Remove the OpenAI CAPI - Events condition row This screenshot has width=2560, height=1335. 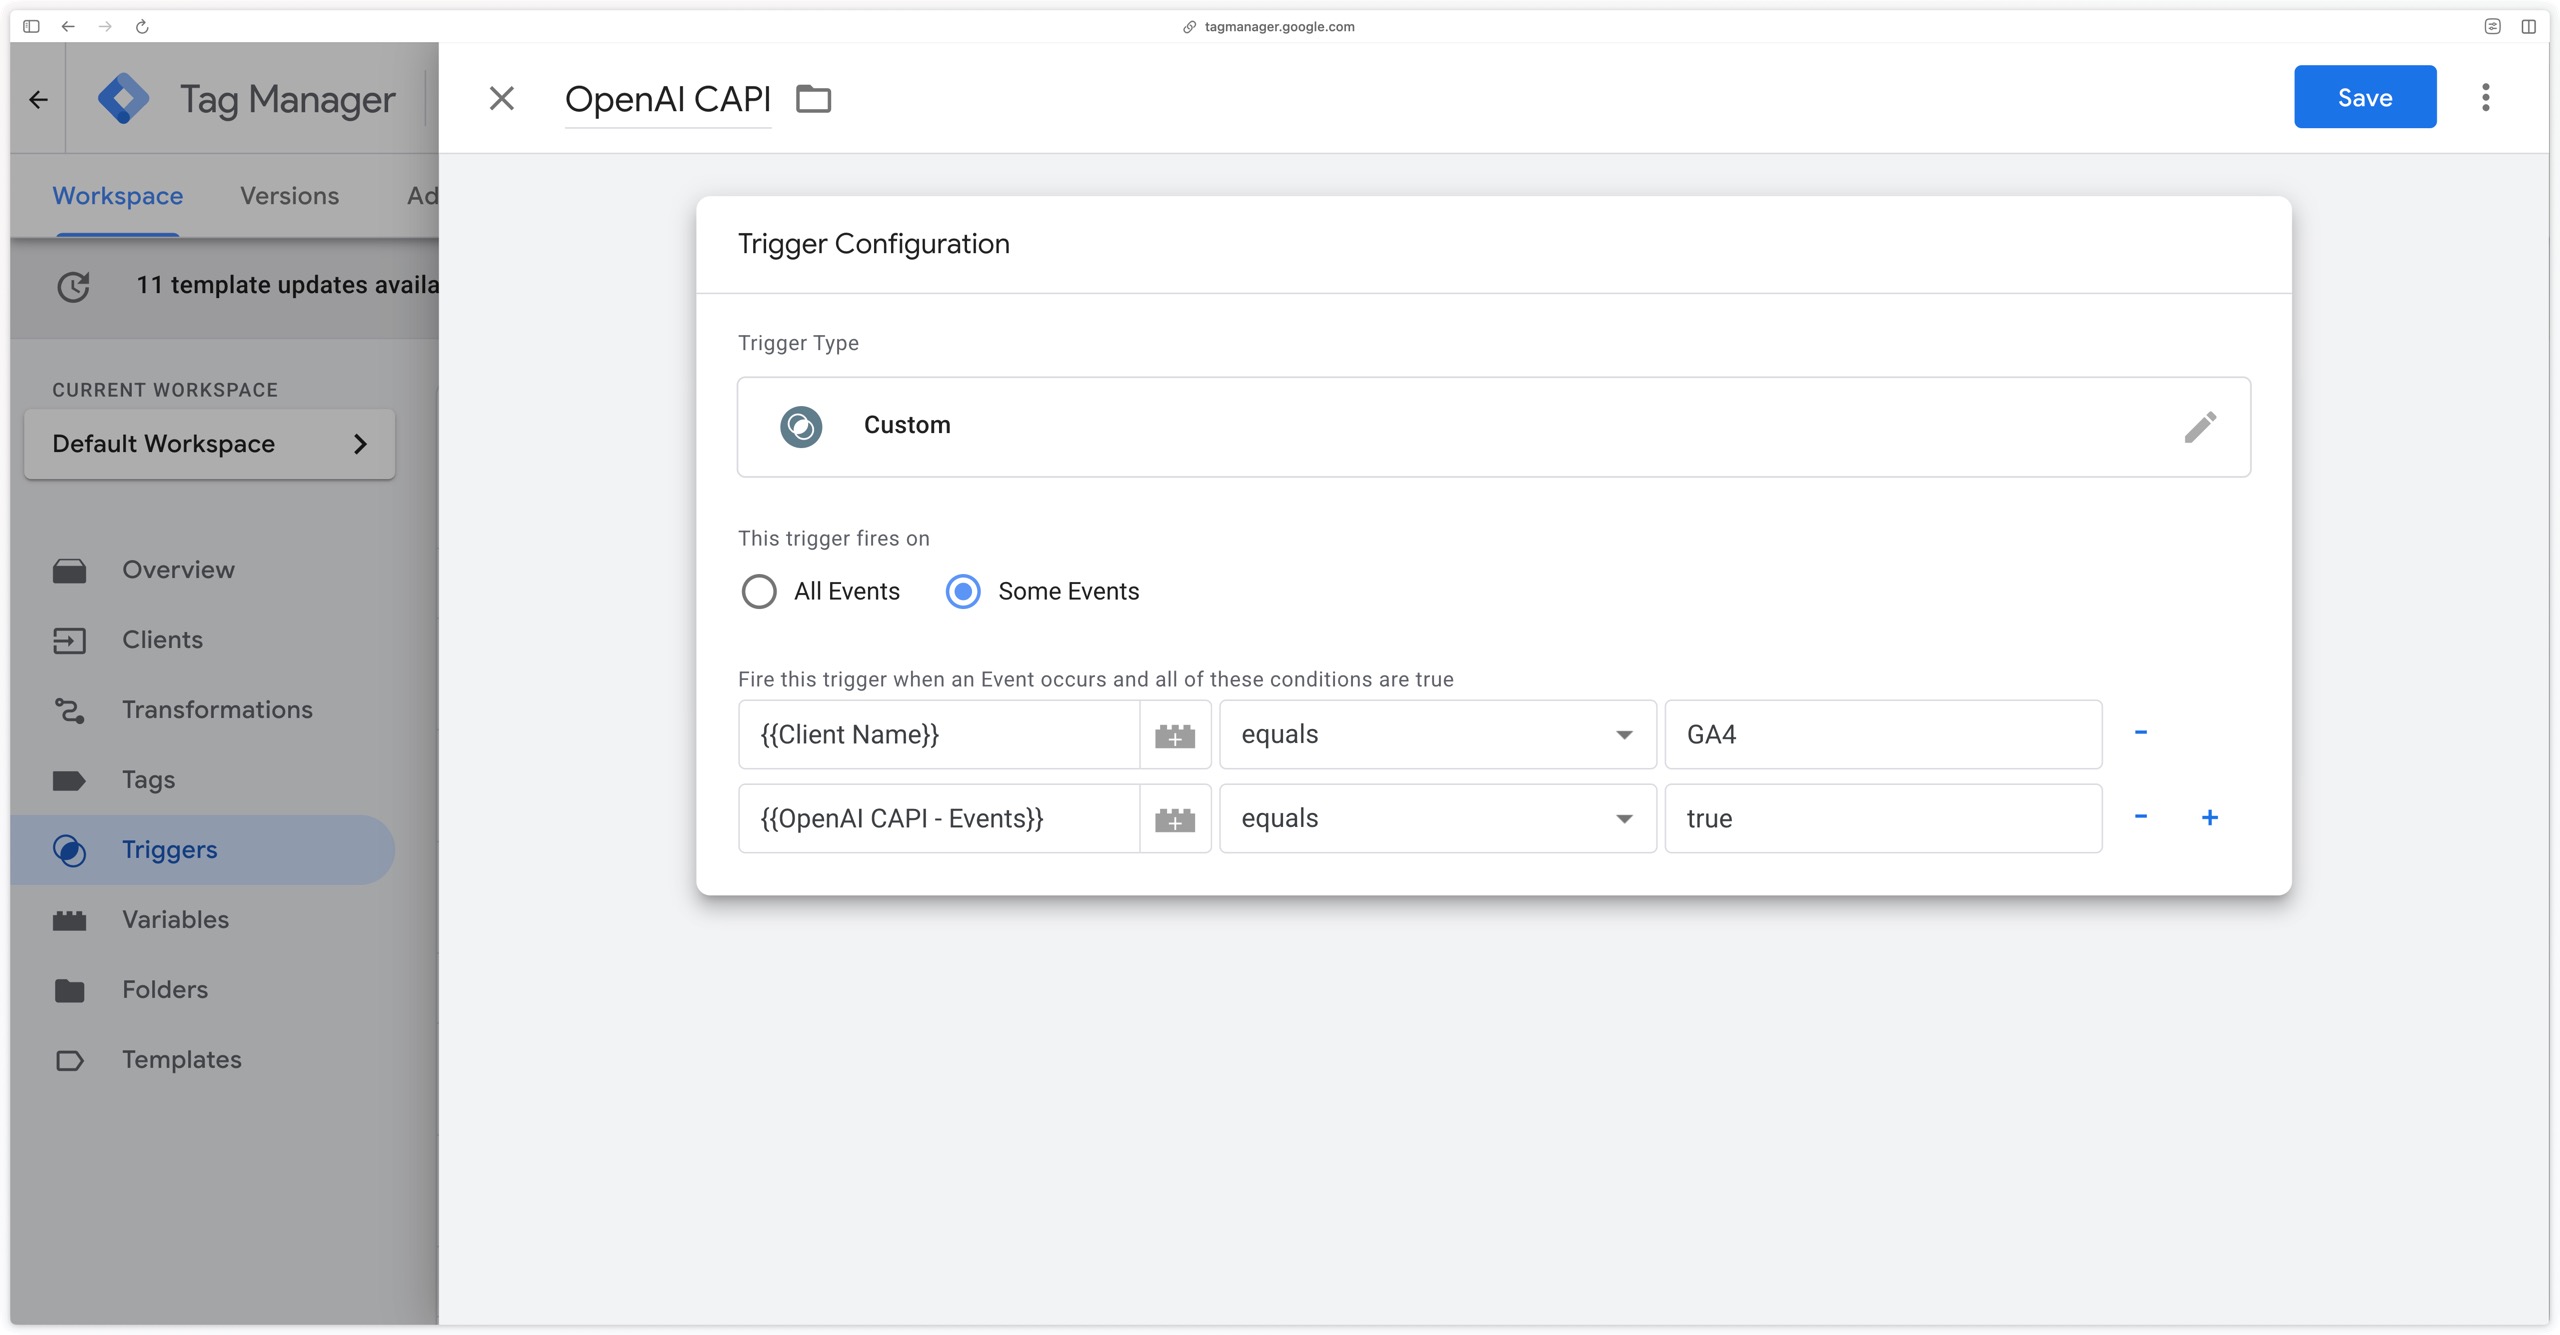click(x=2140, y=817)
